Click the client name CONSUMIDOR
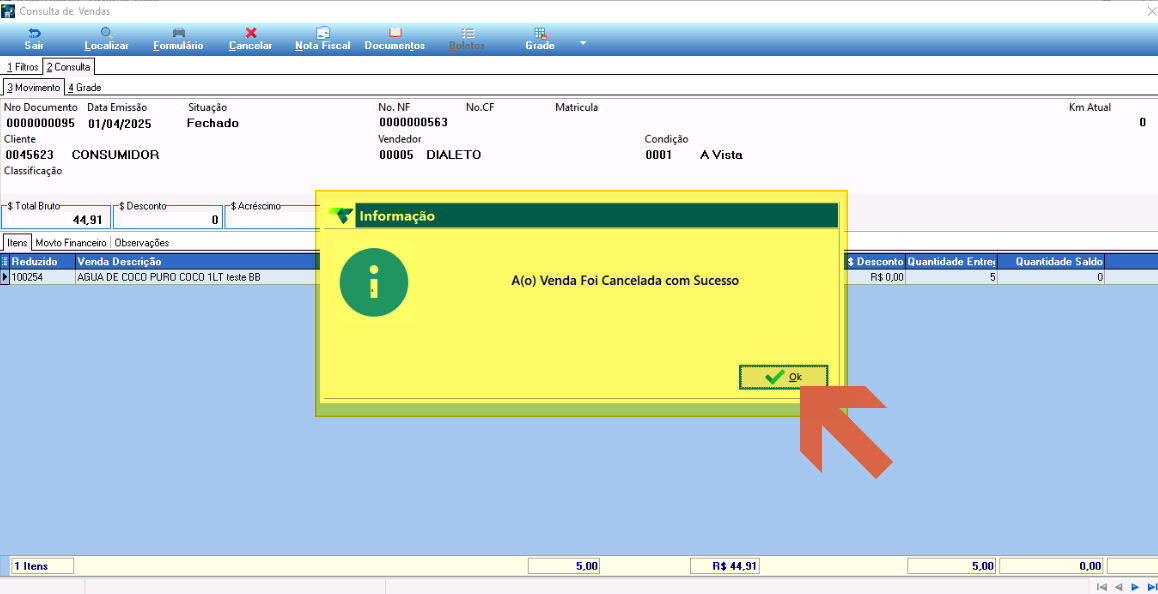1158x594 pixels. click(115, 155)
